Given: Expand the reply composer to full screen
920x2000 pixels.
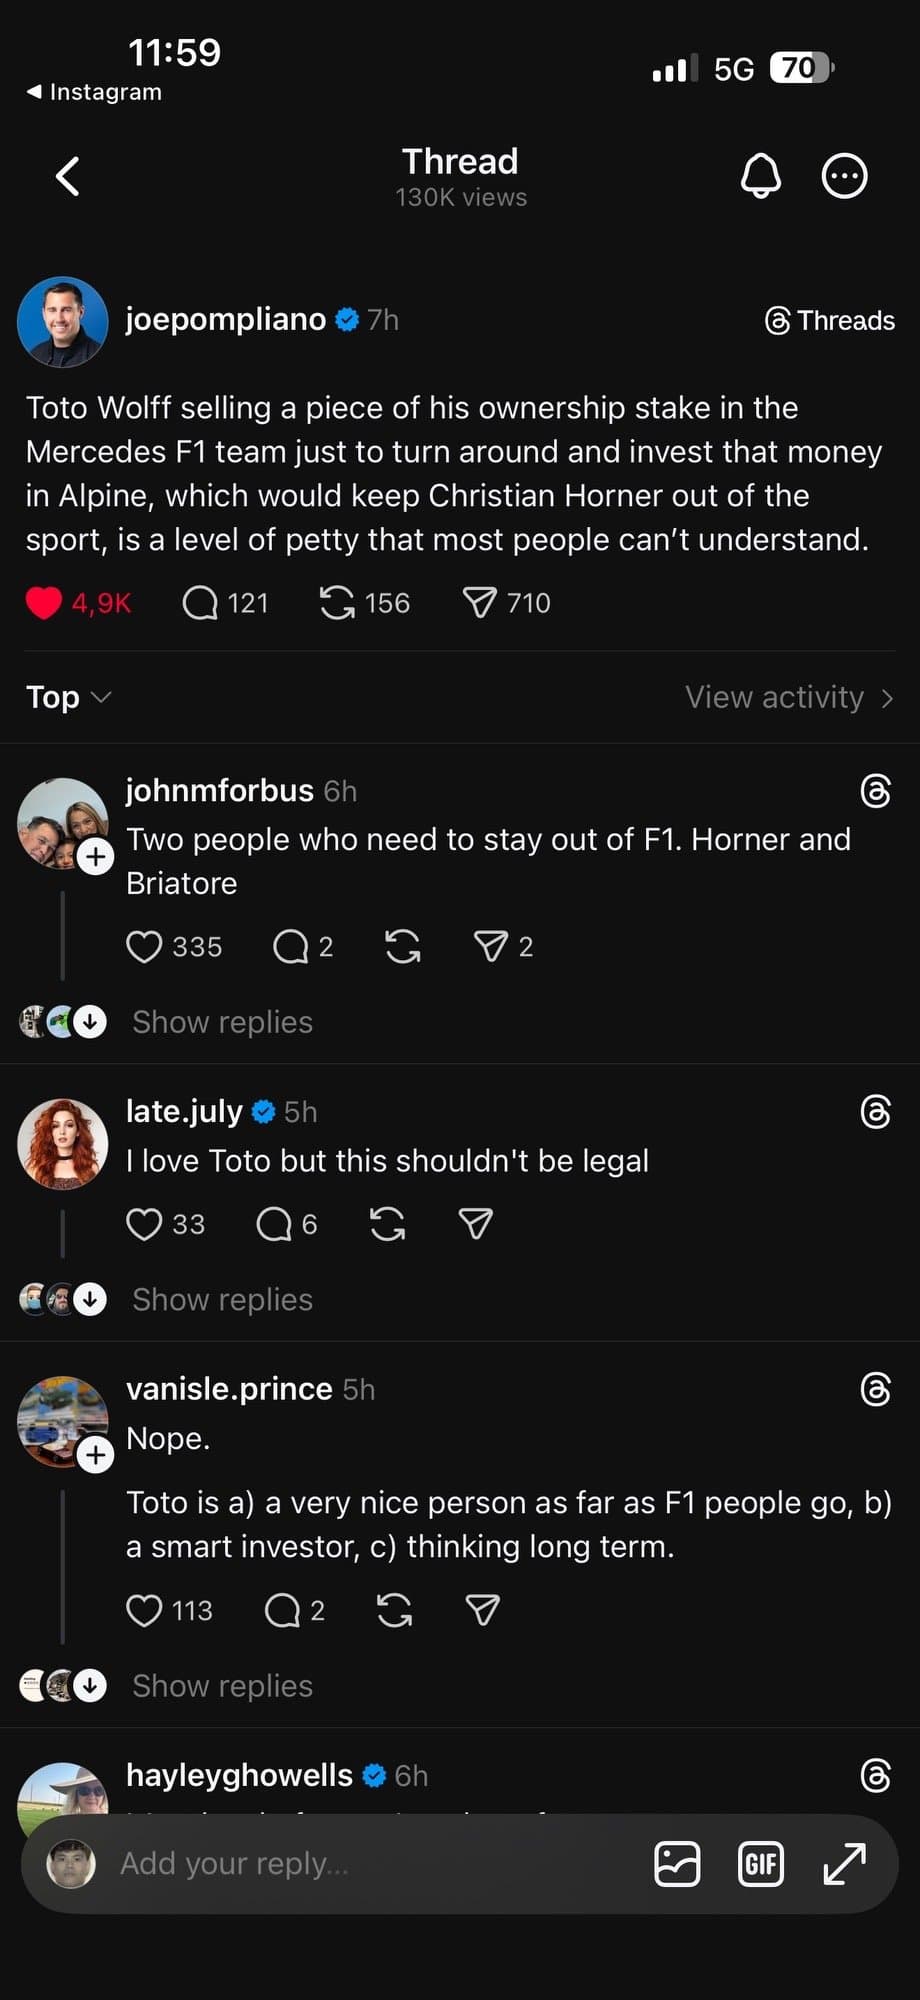Looking at the screenshot, I should (x=844, y=1863).
